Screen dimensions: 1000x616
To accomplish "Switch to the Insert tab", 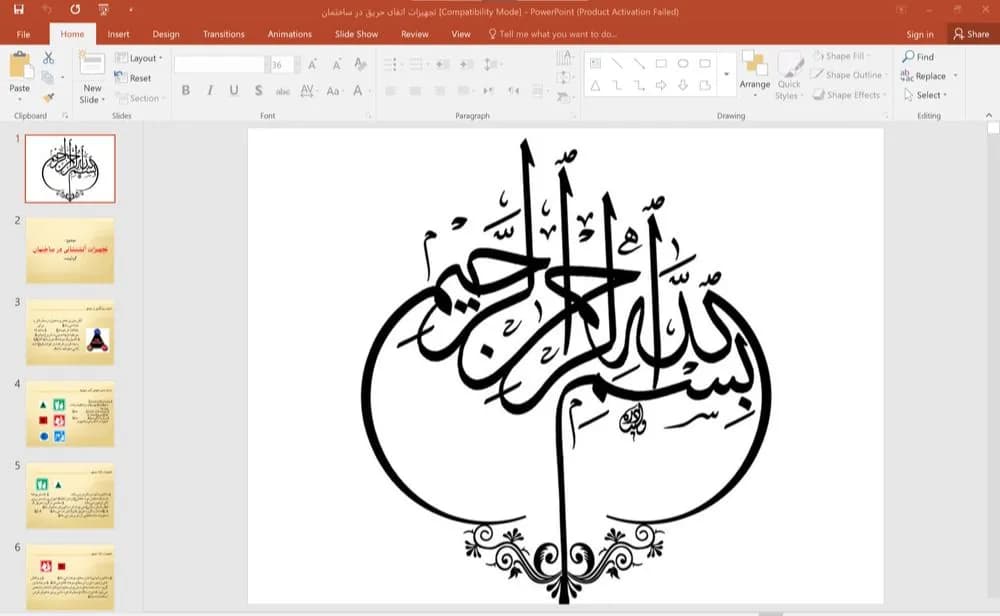I will 119,34.
